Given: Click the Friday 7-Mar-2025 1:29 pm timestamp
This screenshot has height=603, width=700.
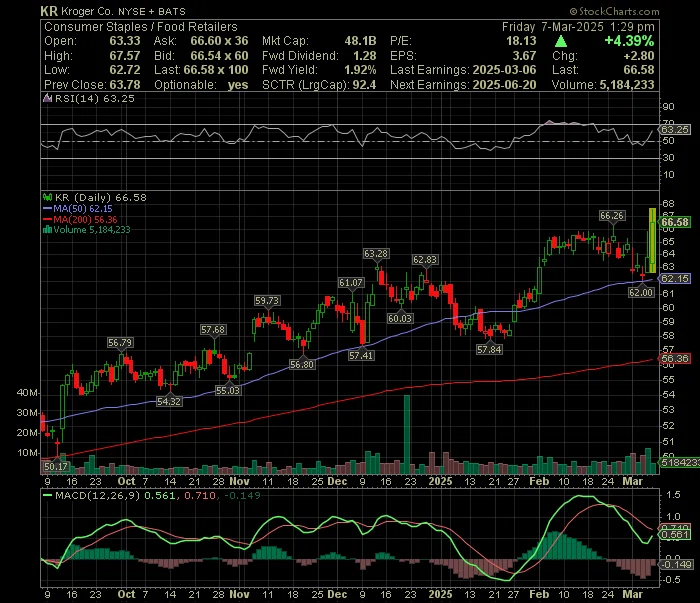Looking at the screenshot, I should click(x=578, y=27).
